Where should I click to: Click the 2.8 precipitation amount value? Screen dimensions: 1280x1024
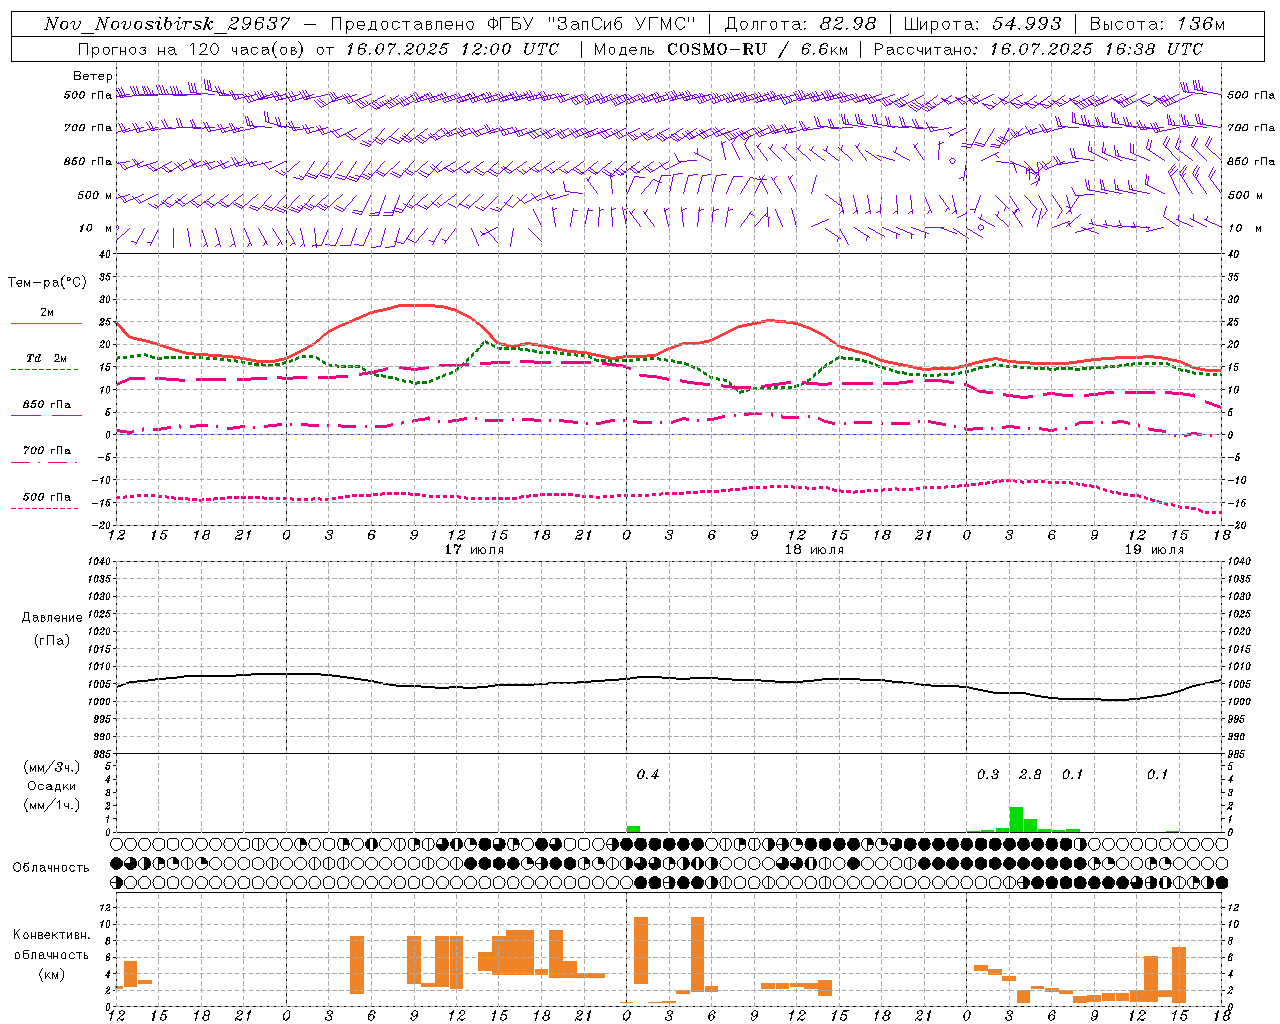click(1030, 775)
